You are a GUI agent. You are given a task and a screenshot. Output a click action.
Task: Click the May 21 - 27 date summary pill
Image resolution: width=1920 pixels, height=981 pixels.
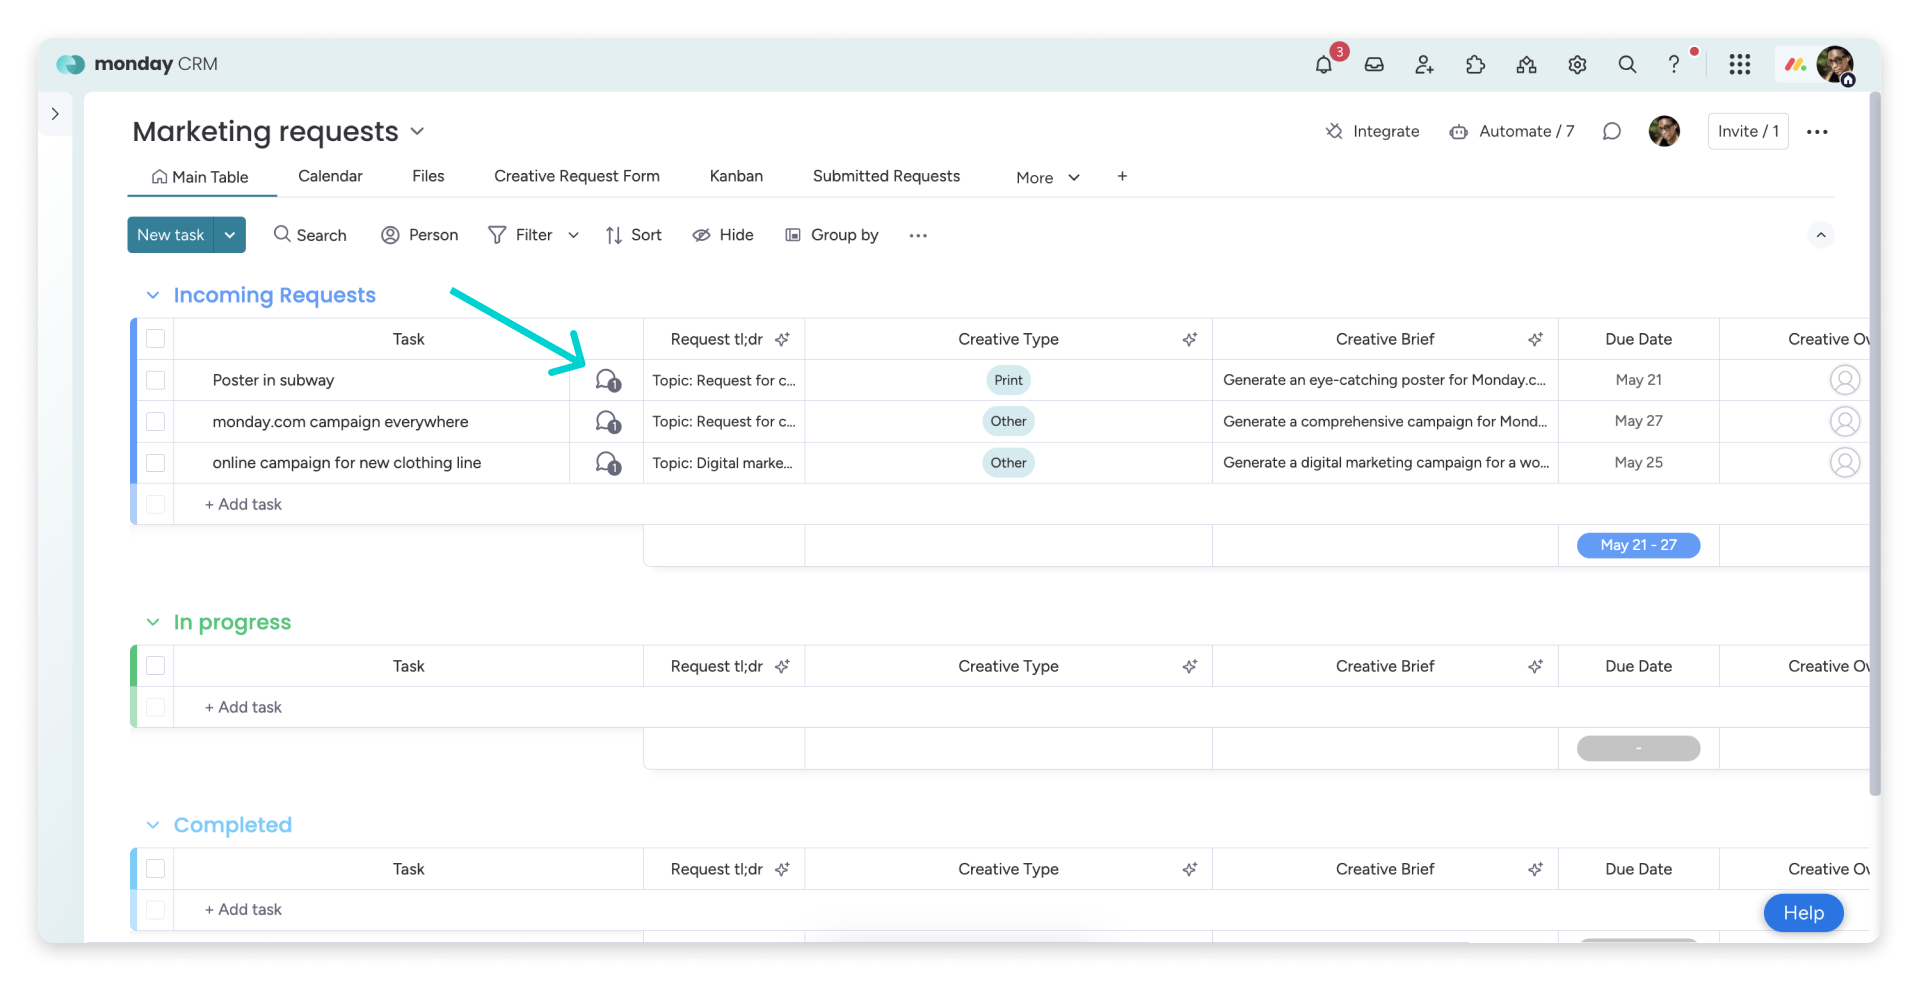pos(1638,545)
